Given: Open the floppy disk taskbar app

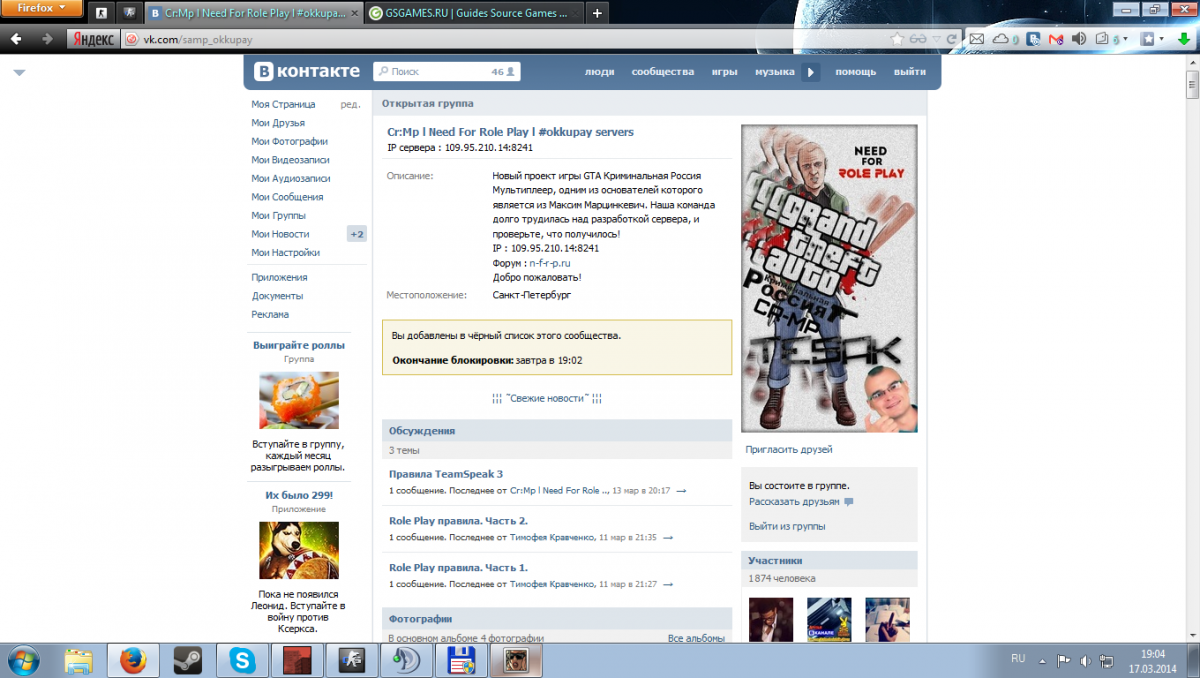Looking at the screenshot, I should pos(460,660).
